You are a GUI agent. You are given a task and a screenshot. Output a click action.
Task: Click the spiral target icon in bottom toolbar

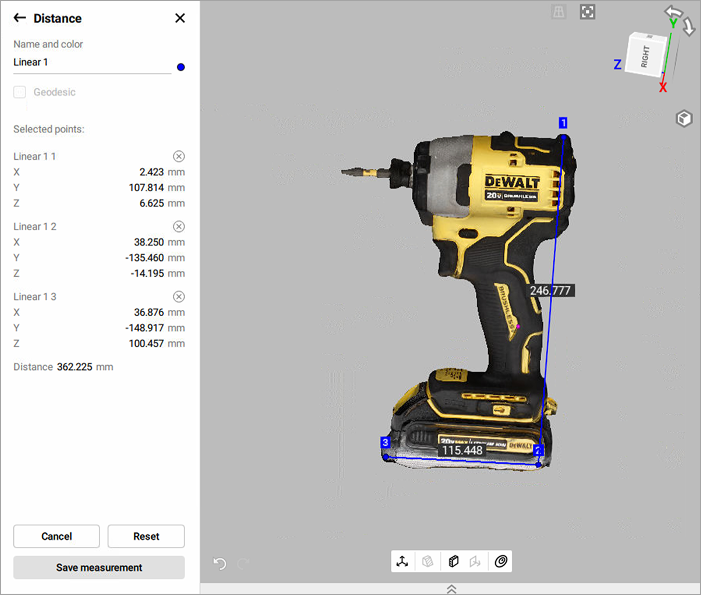tap(502, 562)
